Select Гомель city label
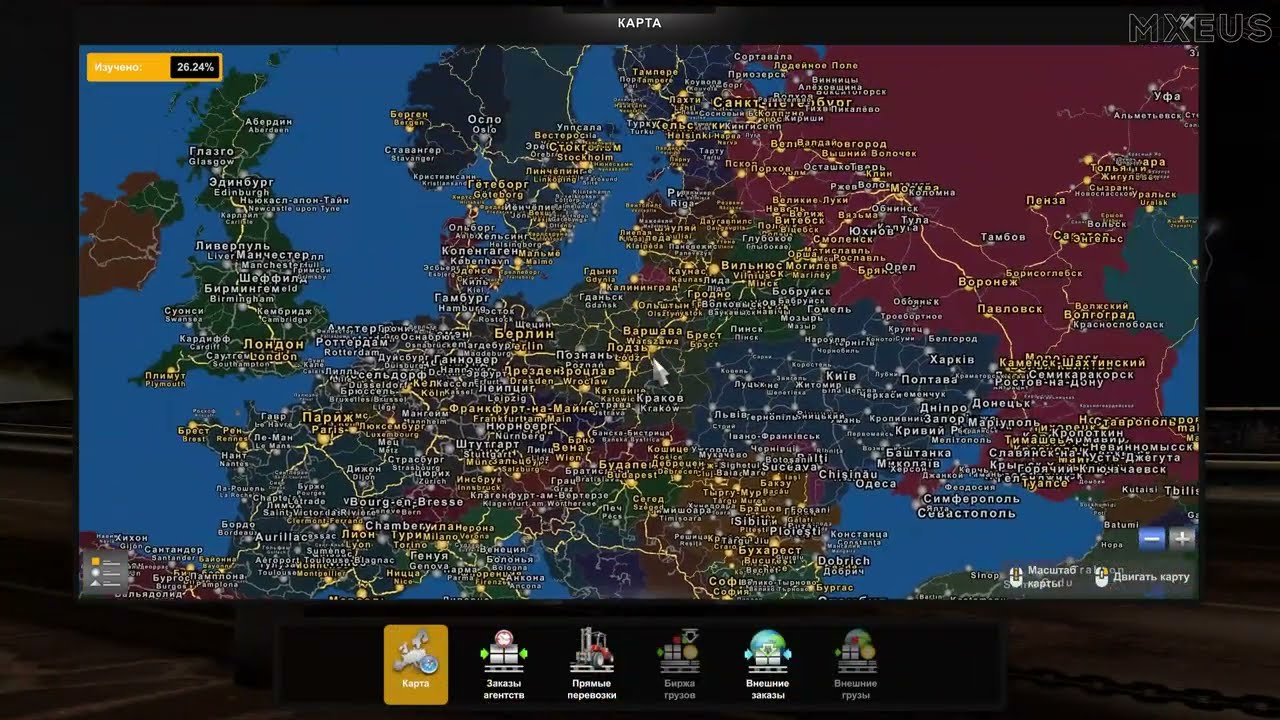 (x=829, y=309)
